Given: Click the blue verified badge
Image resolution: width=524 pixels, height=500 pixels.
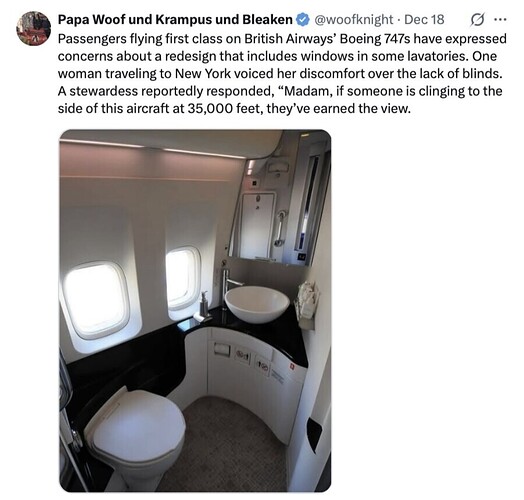Looking at the screenshot, I should pyautogui.click(x=302, y=20).
